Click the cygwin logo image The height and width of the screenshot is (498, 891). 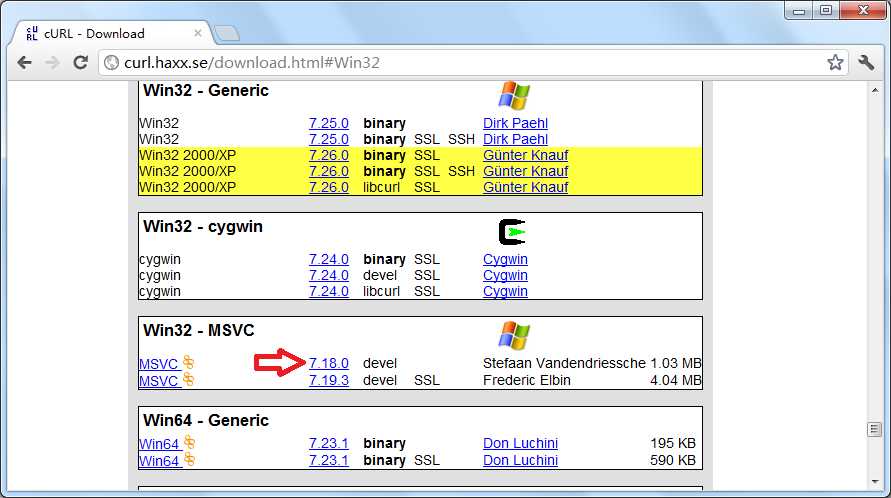point(512,232)
